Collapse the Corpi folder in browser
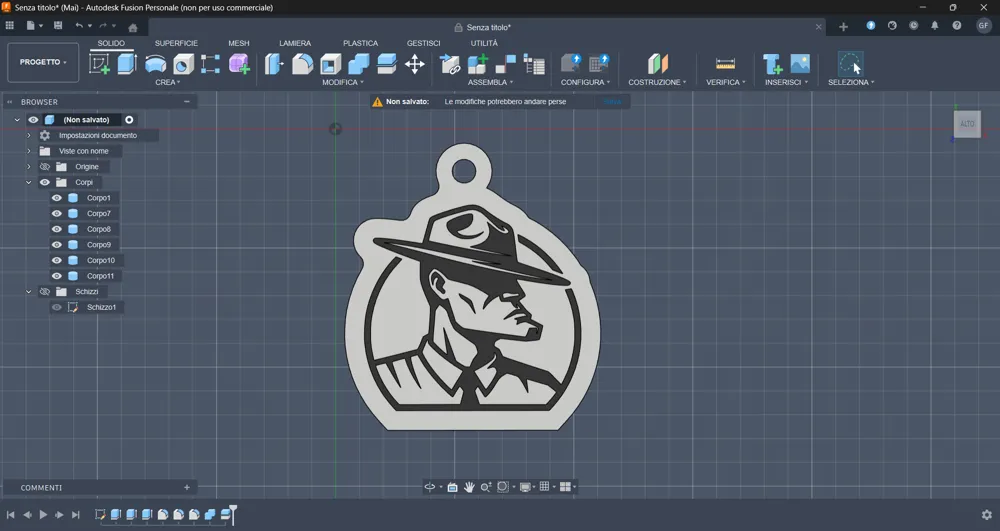 [29, 183]
